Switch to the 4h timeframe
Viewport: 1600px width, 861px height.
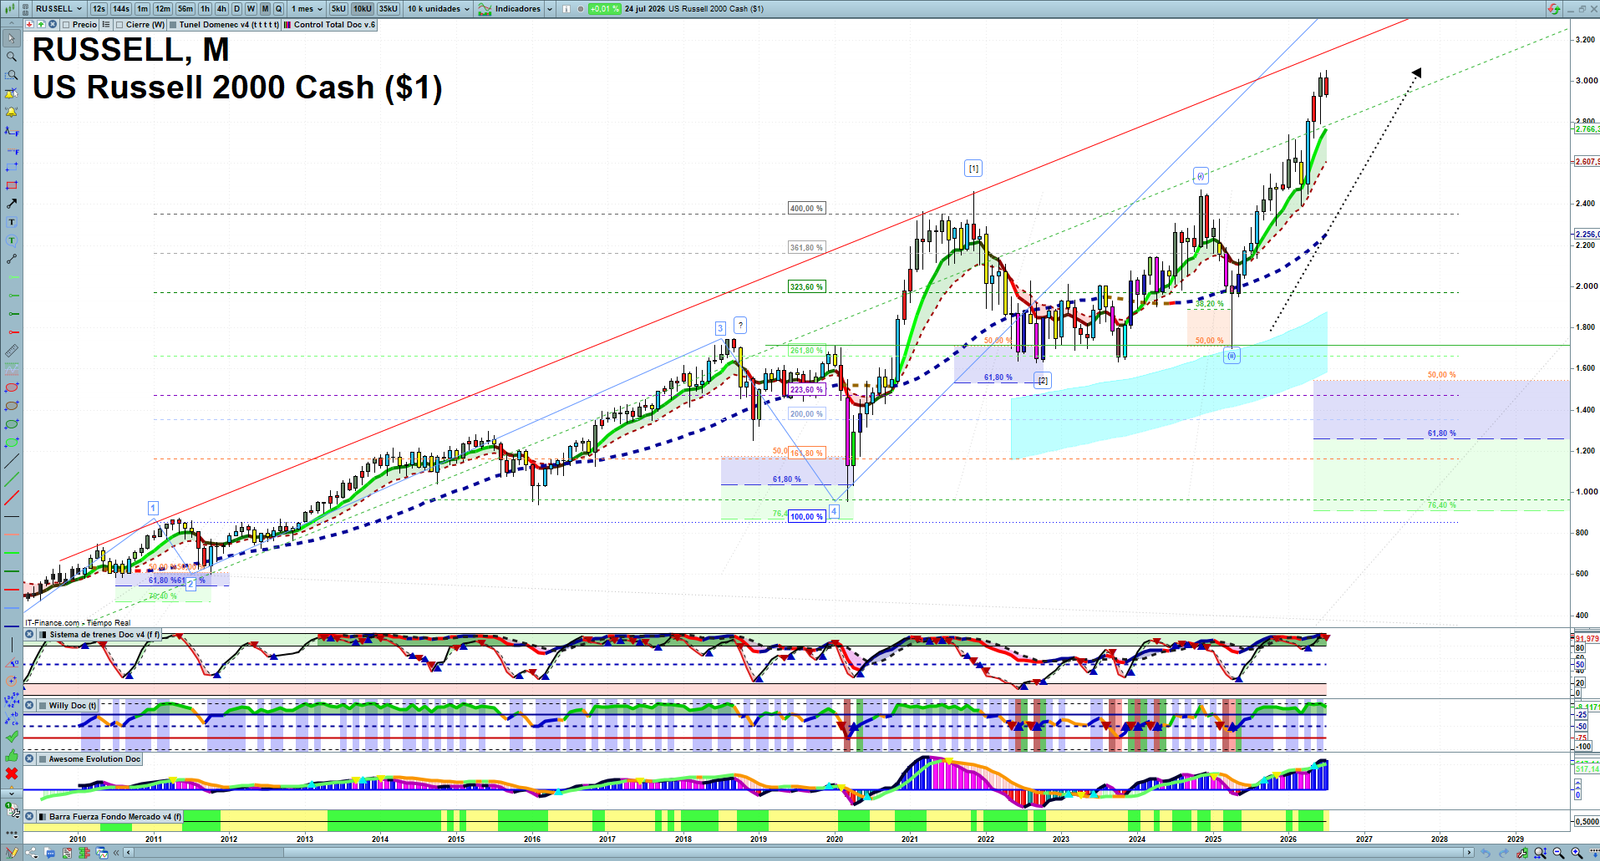click(222, 9)
